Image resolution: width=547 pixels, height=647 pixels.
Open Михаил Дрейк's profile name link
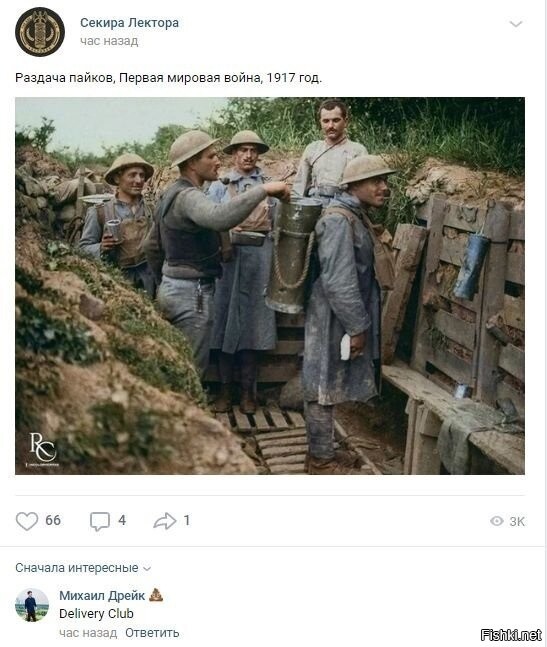tap(102, 595)
